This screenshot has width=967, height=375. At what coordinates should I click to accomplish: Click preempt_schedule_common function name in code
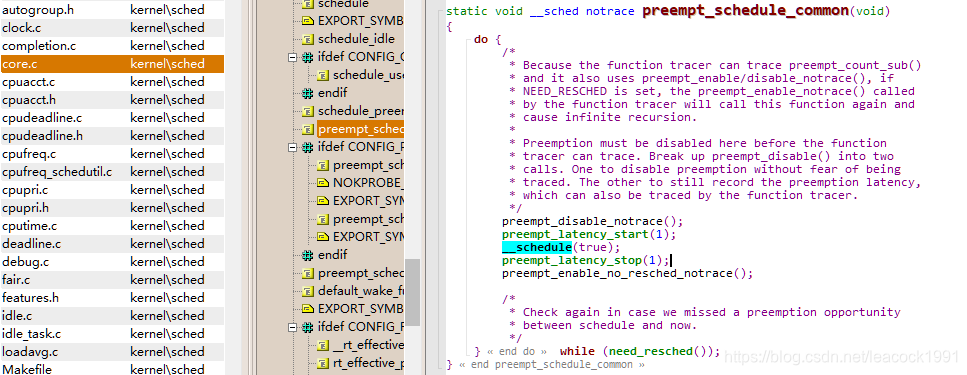746,11
